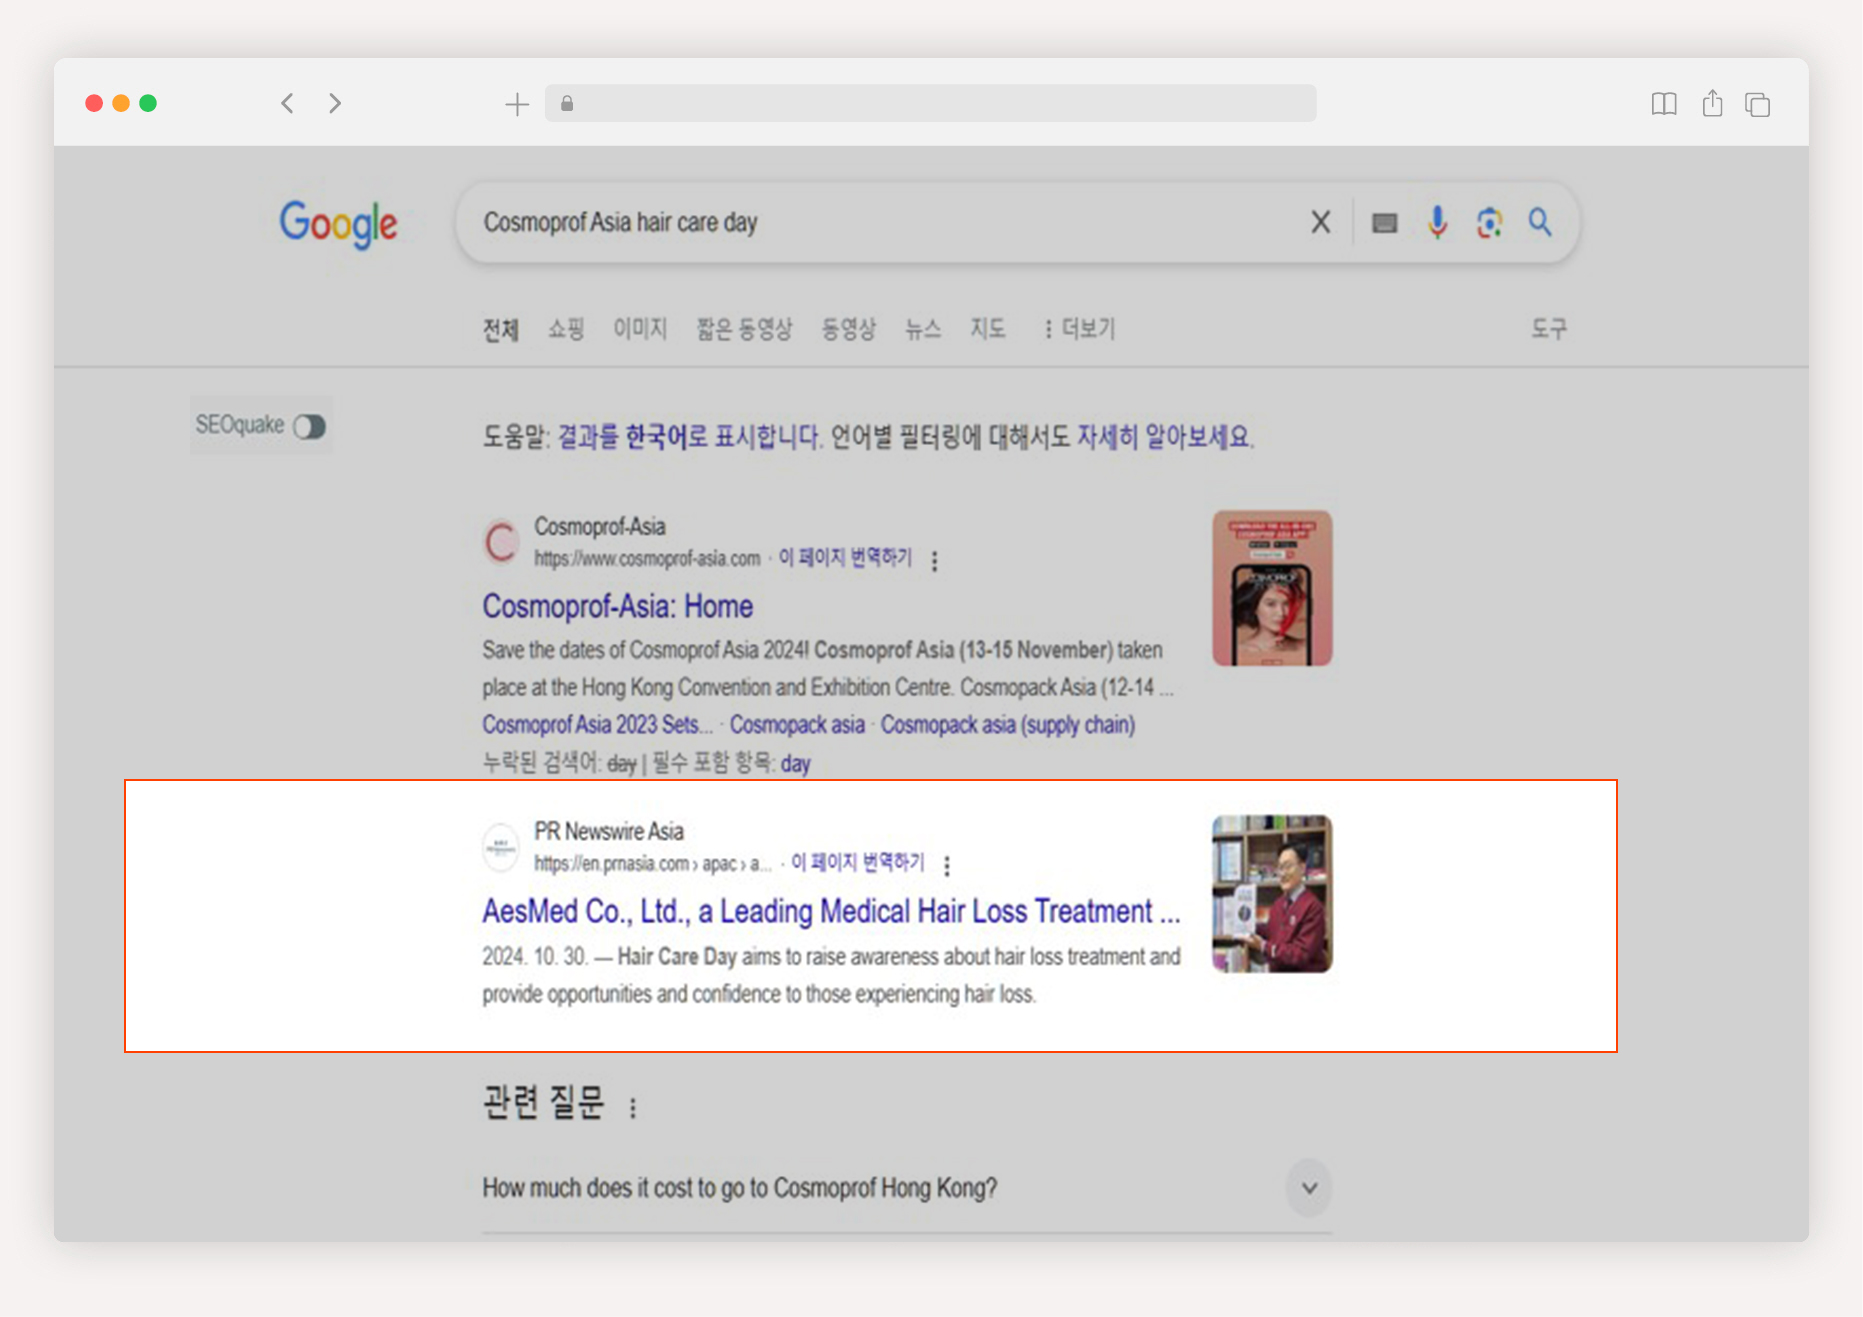Screen dimensions: 1863x1317
Task: Start voice search with microphone icon
Action: (x=1437, y=222)
